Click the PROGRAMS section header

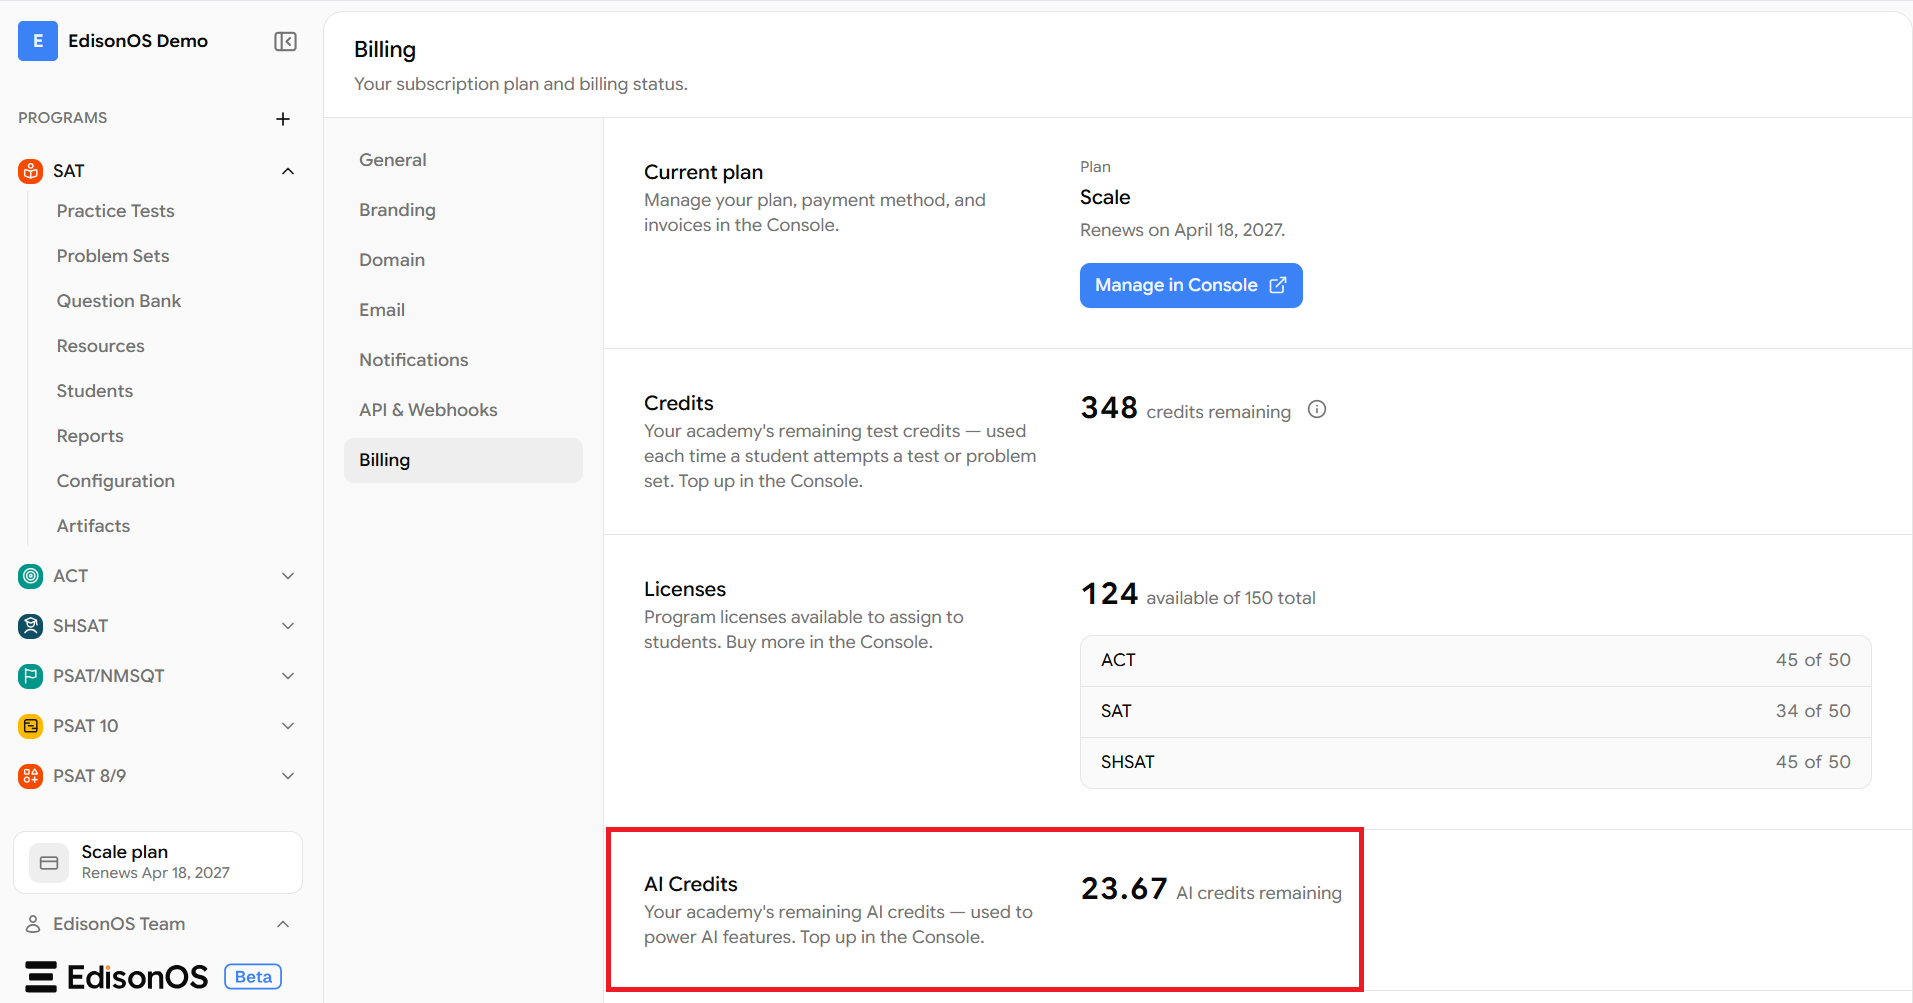coord(62,118)
